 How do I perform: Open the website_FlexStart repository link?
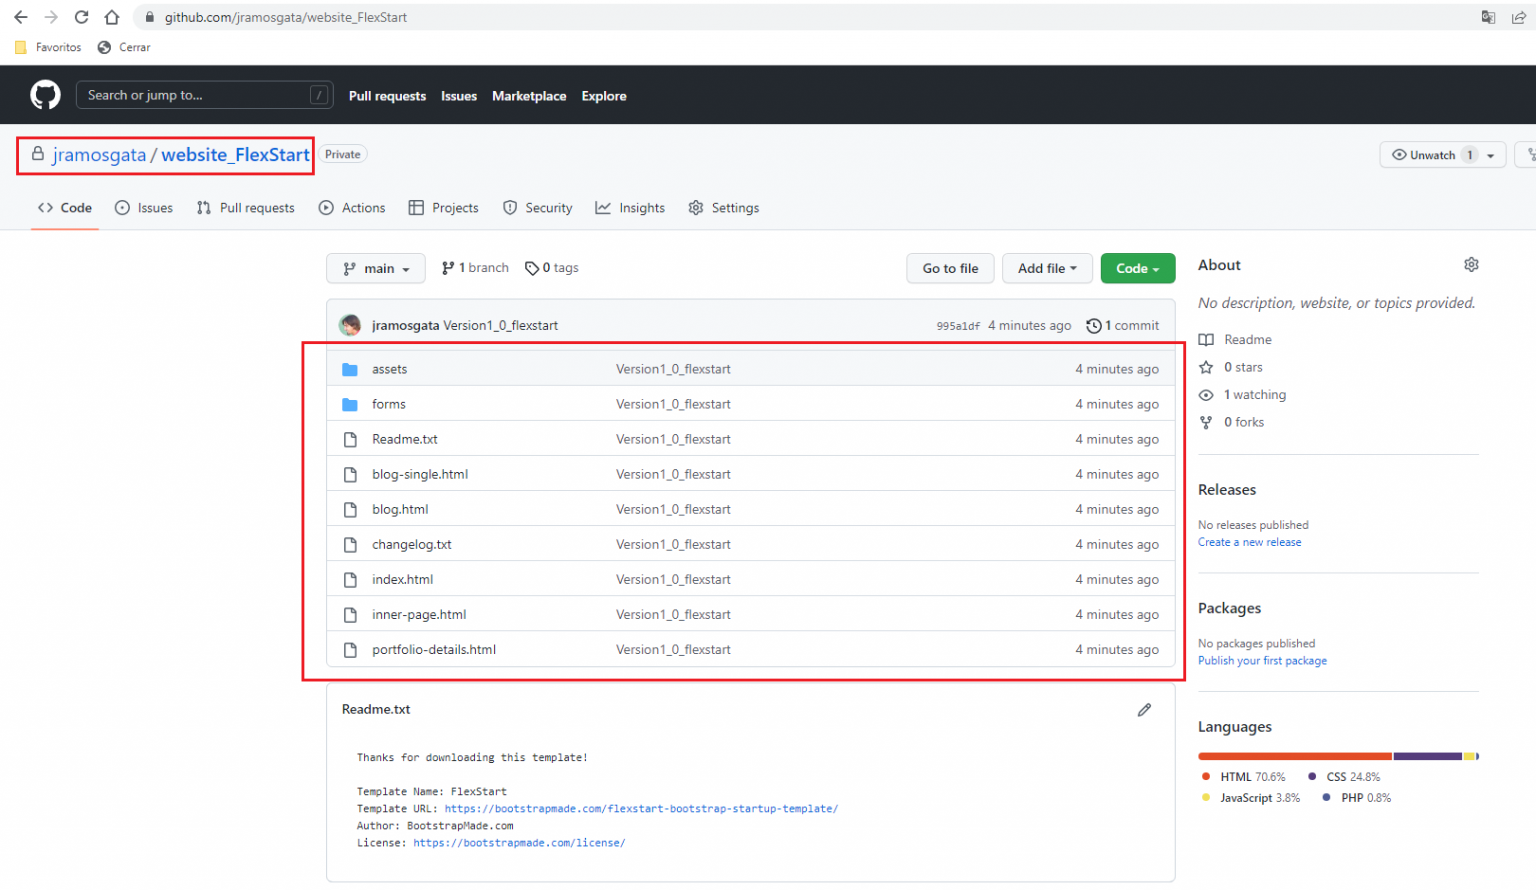point(236,155)
